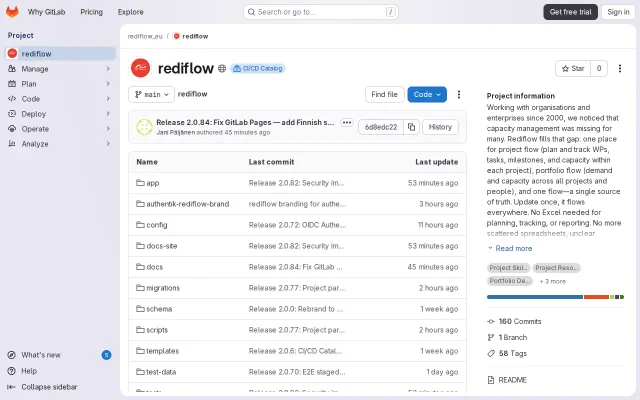Image resolution: width=640 pixels, height=400 pixels.
Task: Click the Operate icon in sidebar
Action: [x=12, y=129]
